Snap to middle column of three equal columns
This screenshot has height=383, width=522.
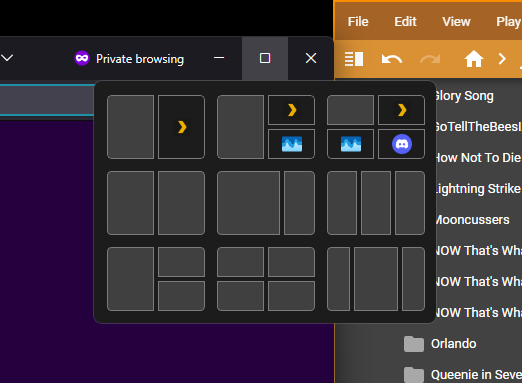[376, 203]
